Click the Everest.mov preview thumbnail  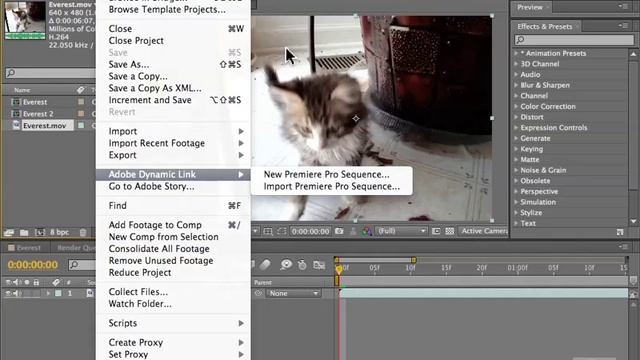(25, 20)
